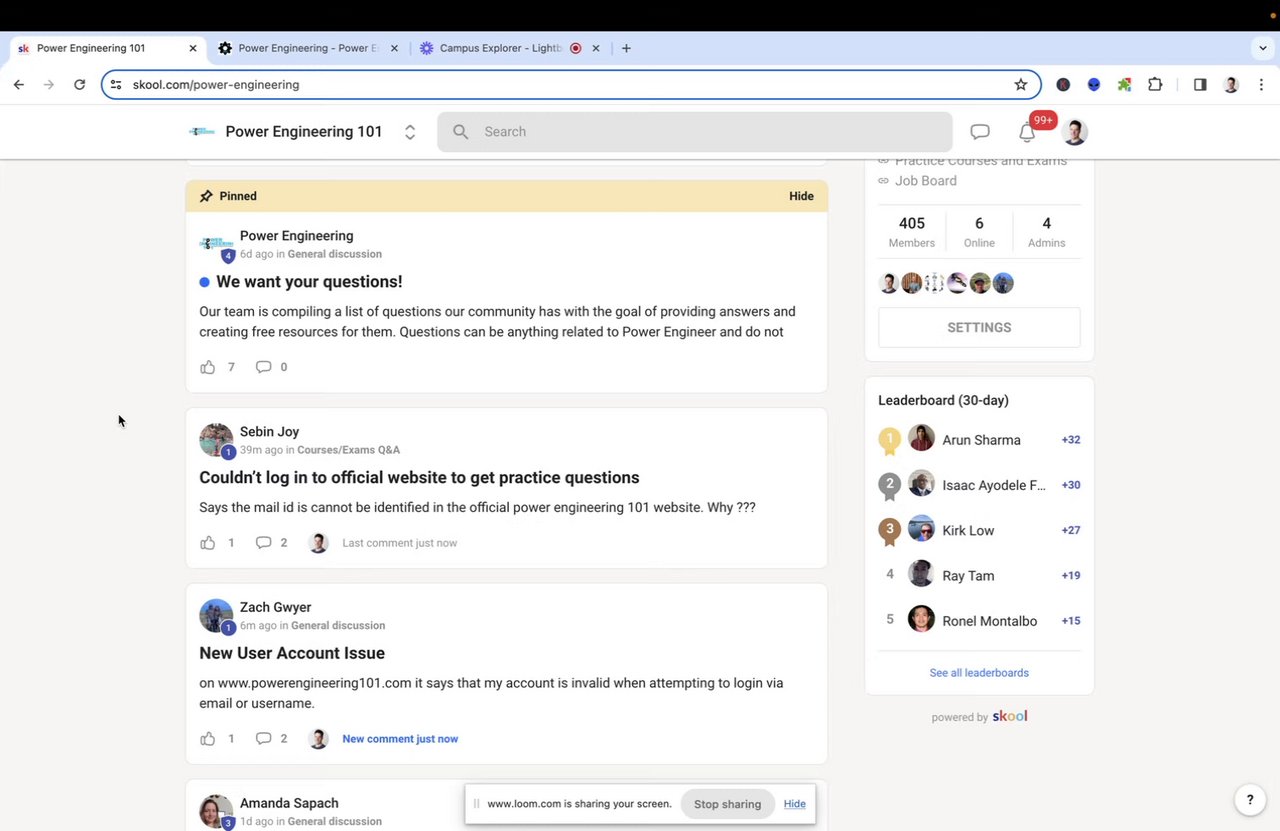This screenshot has width=1280, height=831.
Task: Click Arun Sharma's leaderboard avatar
Action: coord(921,439)
